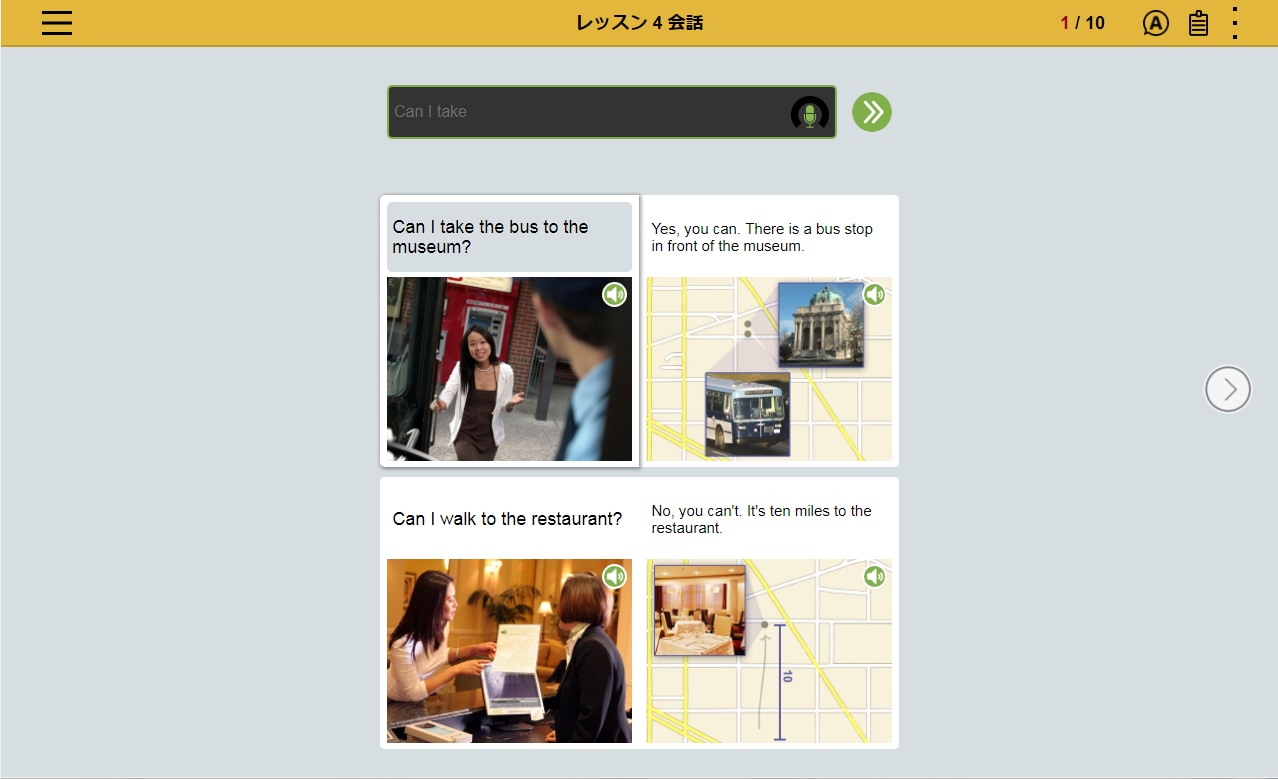Select the "Can I walk to the restaurant?" text
The image size is (1278, 779).
507,519
